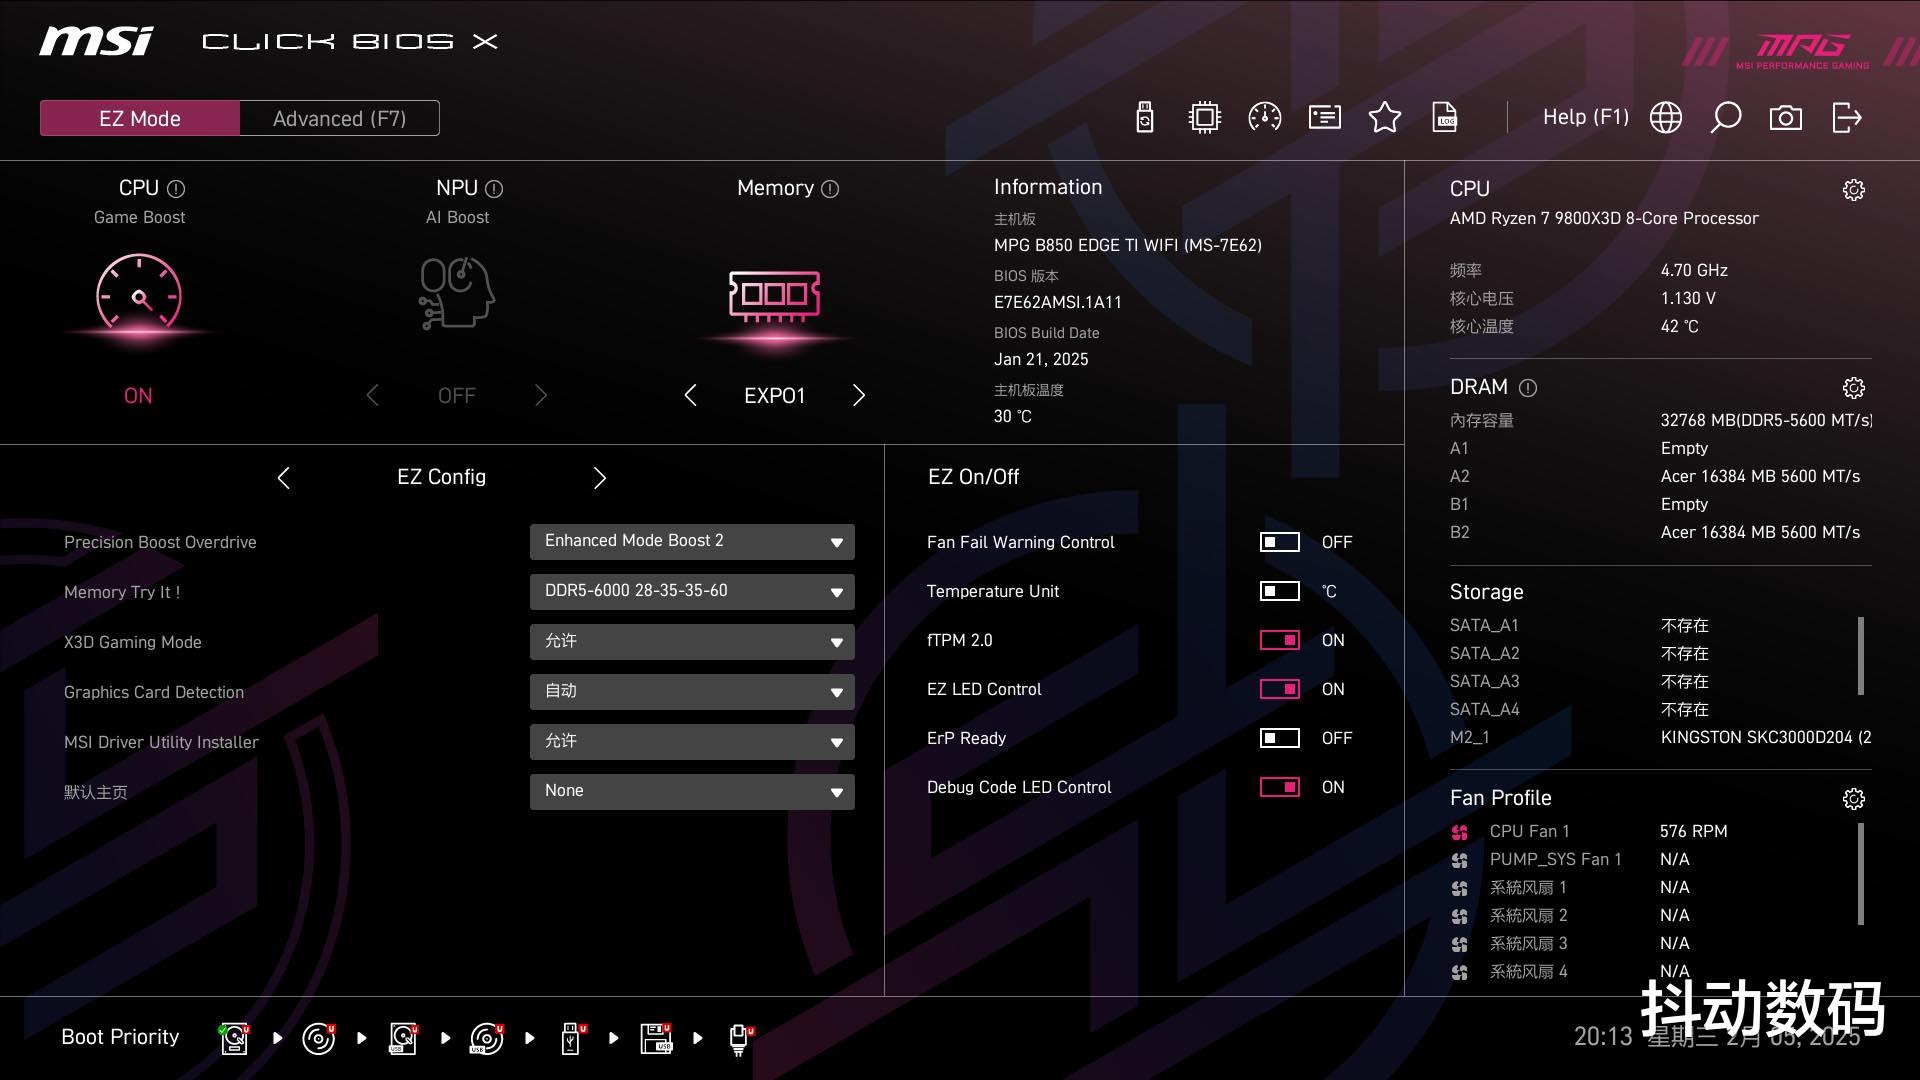Click the Fan Profile list scrollbar

click(1861, 874)
